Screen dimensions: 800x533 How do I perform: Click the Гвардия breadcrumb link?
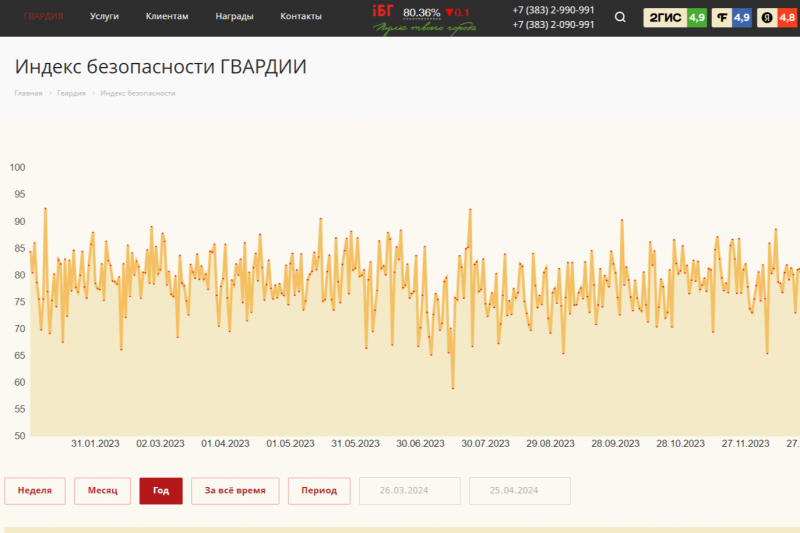71,93
